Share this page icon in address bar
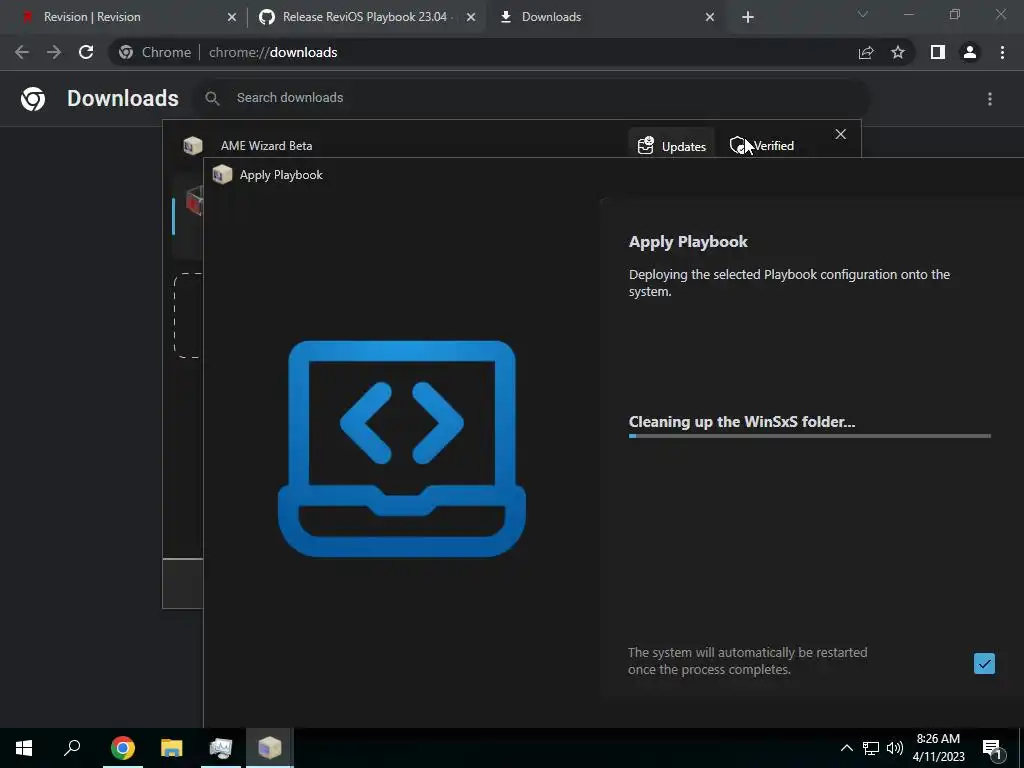 tap(866, 52)
